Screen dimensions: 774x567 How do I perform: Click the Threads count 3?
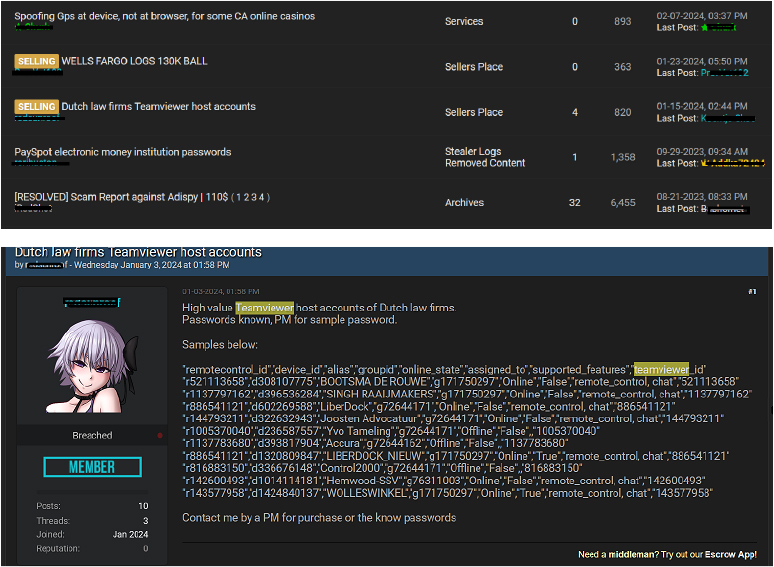[x=146, y=521]
